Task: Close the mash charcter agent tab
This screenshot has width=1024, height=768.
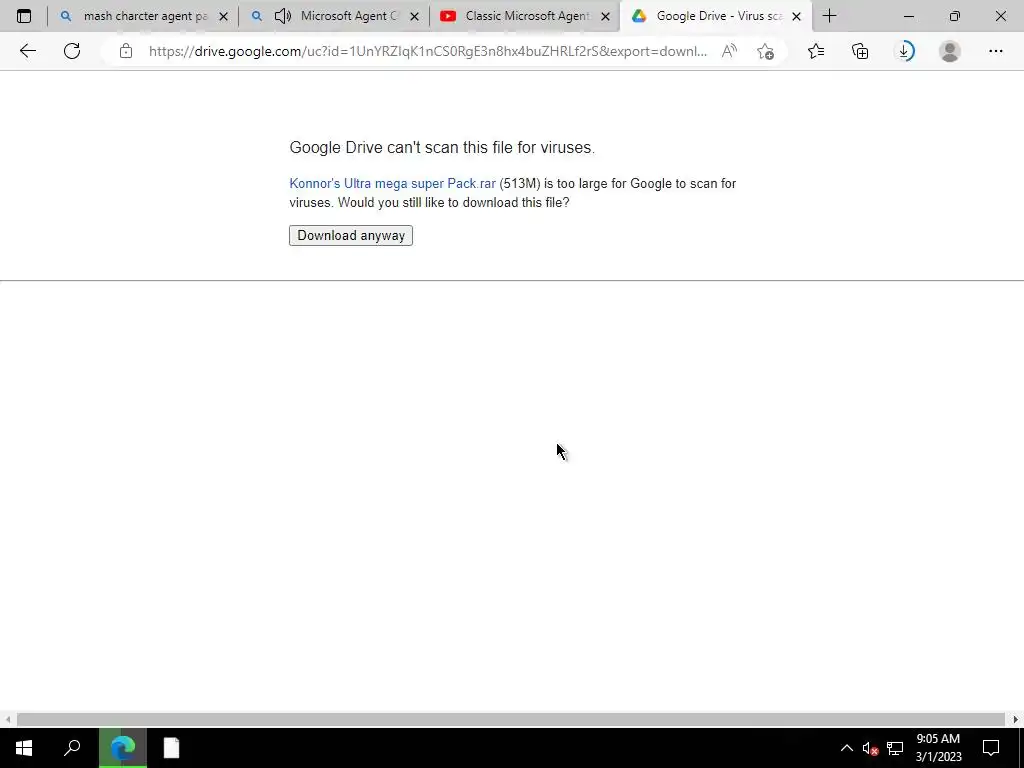Action: coord(223,16)
